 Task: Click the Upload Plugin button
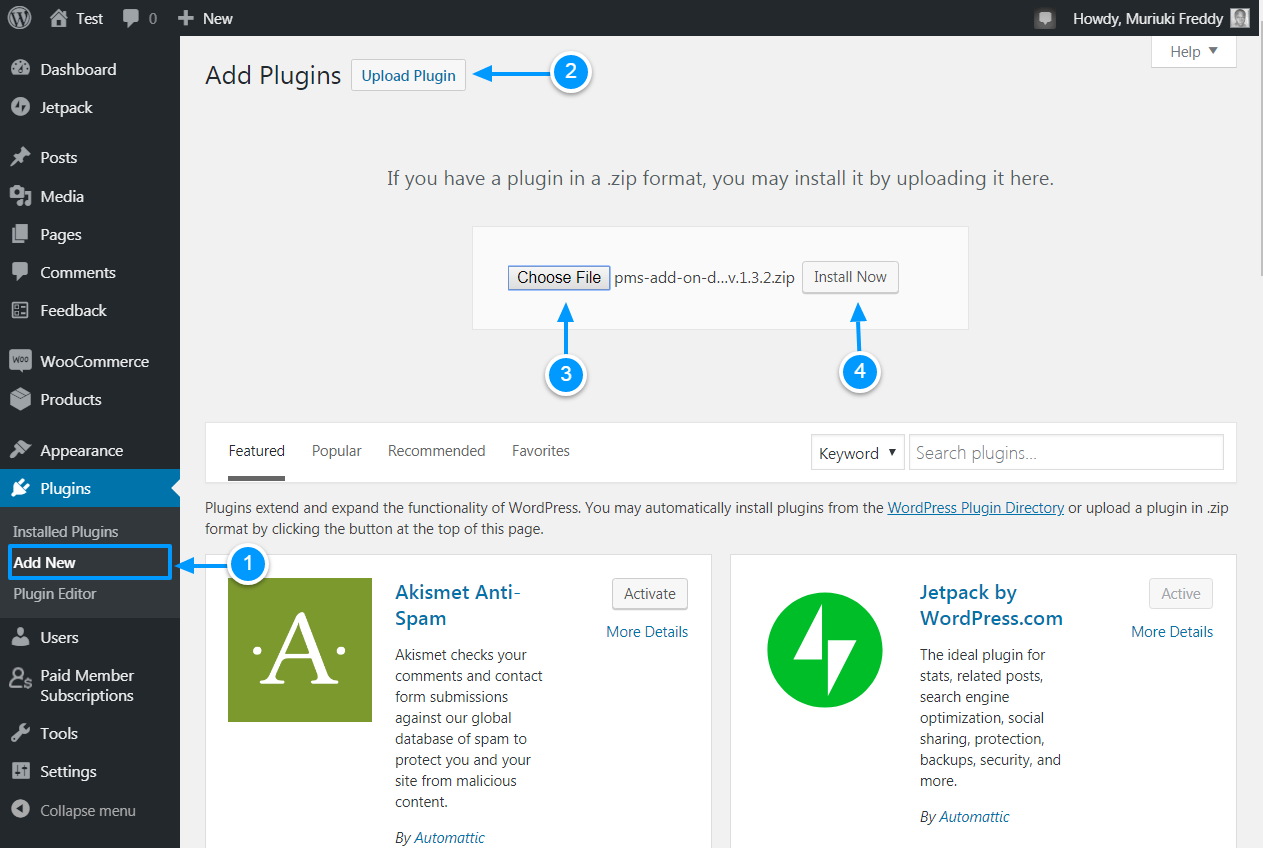coord(408,75)
